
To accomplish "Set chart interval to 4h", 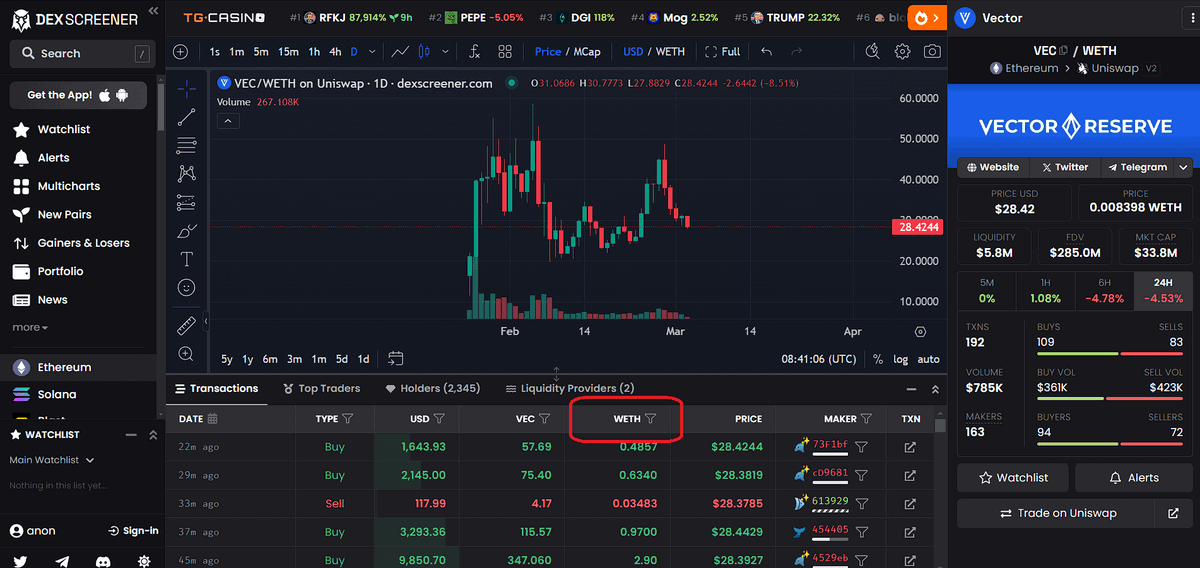I will coord(335,51).
